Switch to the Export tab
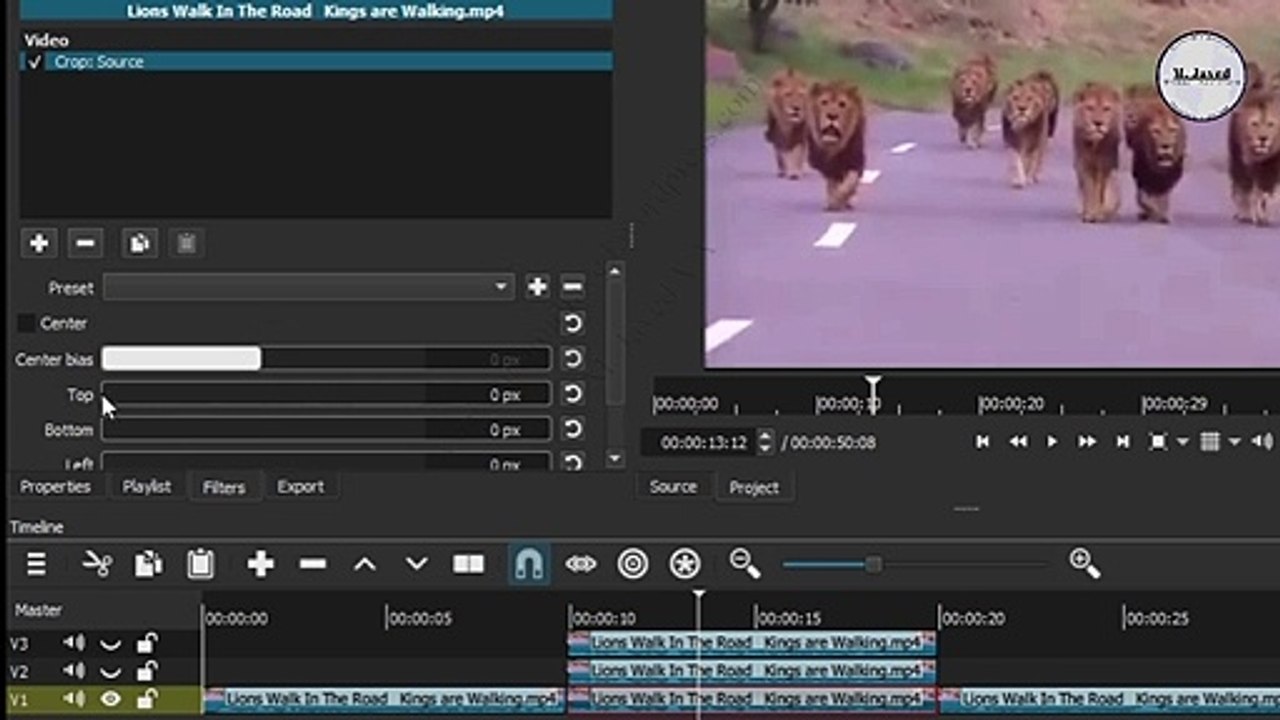1280x720 pixels. (x=300, y=486)
